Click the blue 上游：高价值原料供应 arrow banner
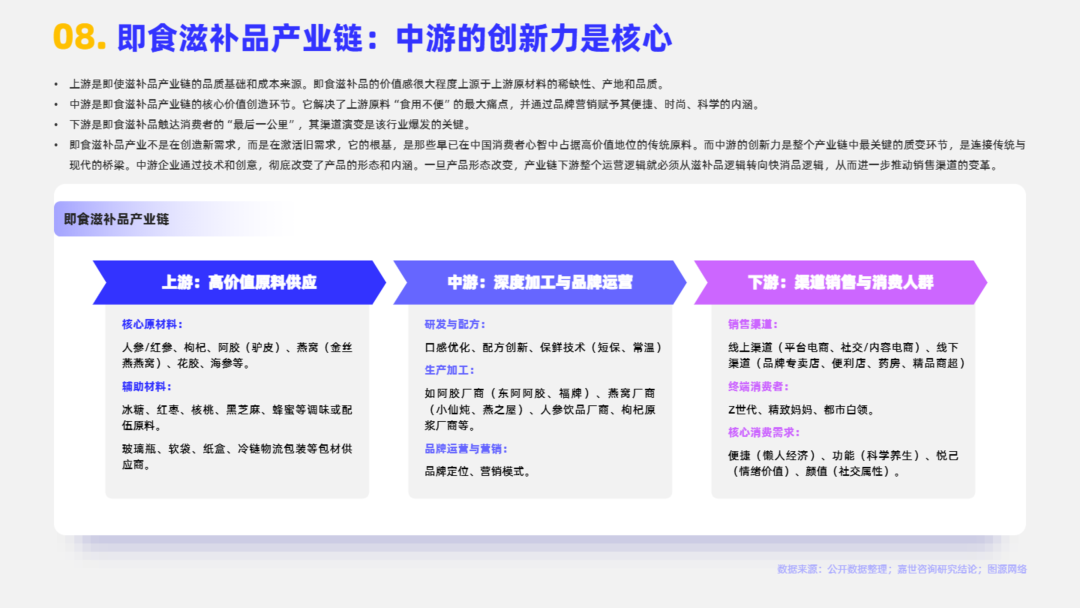 [x=239, y=282]
